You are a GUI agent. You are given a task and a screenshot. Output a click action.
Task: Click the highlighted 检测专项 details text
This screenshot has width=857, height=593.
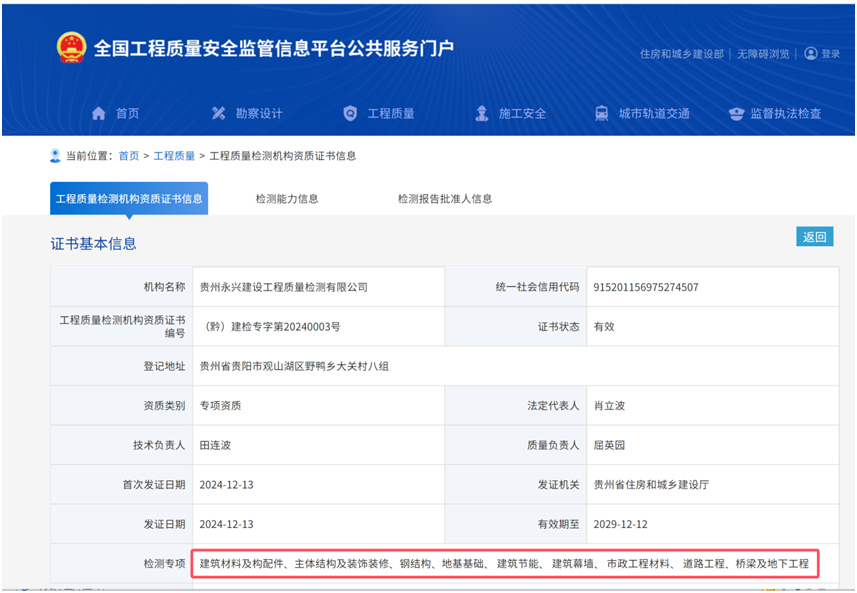point(504,564)
